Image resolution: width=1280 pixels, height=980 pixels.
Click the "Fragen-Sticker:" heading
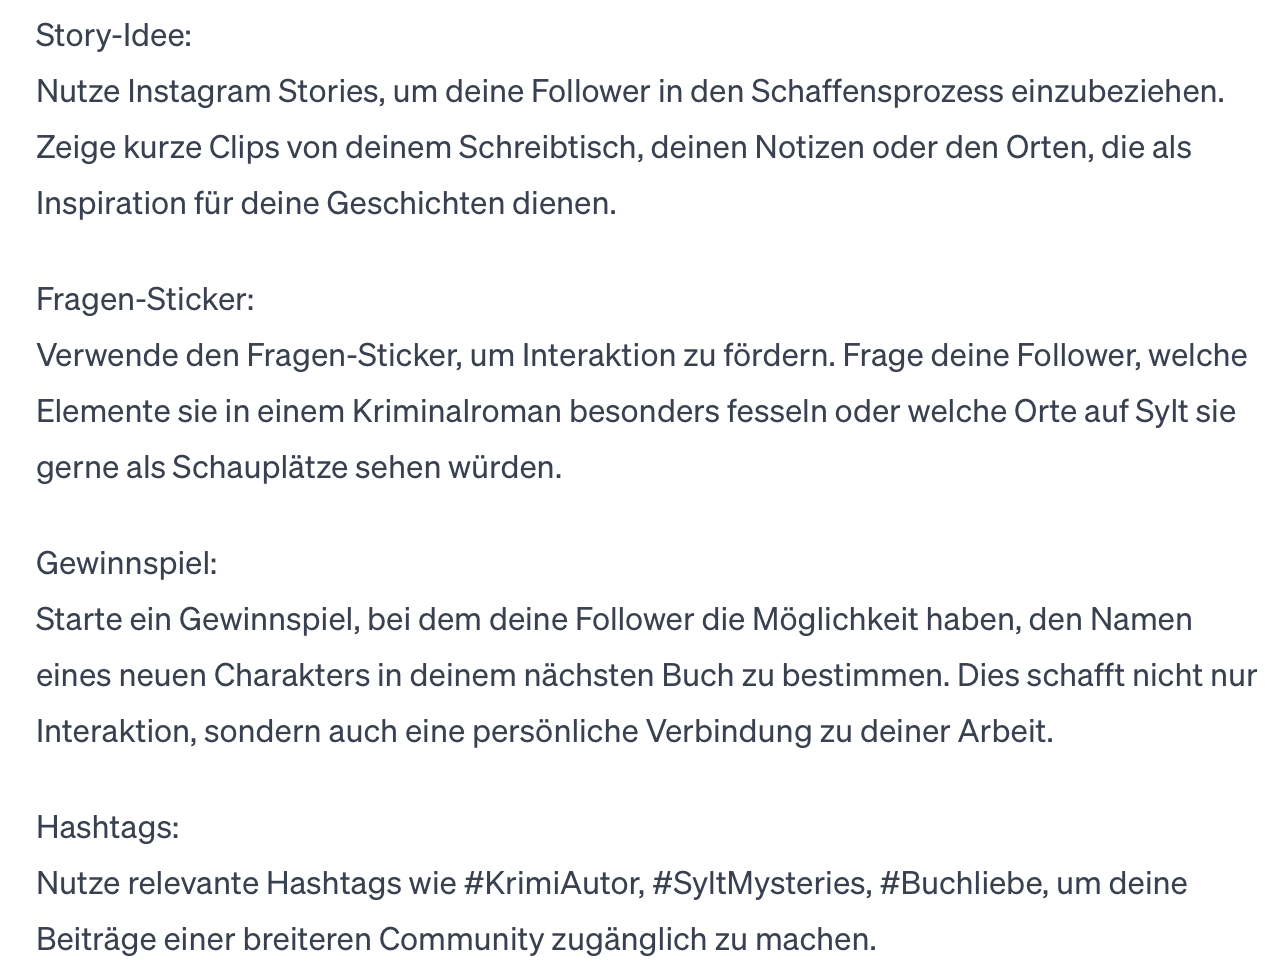pyautogui.click(x=145, y=299)
